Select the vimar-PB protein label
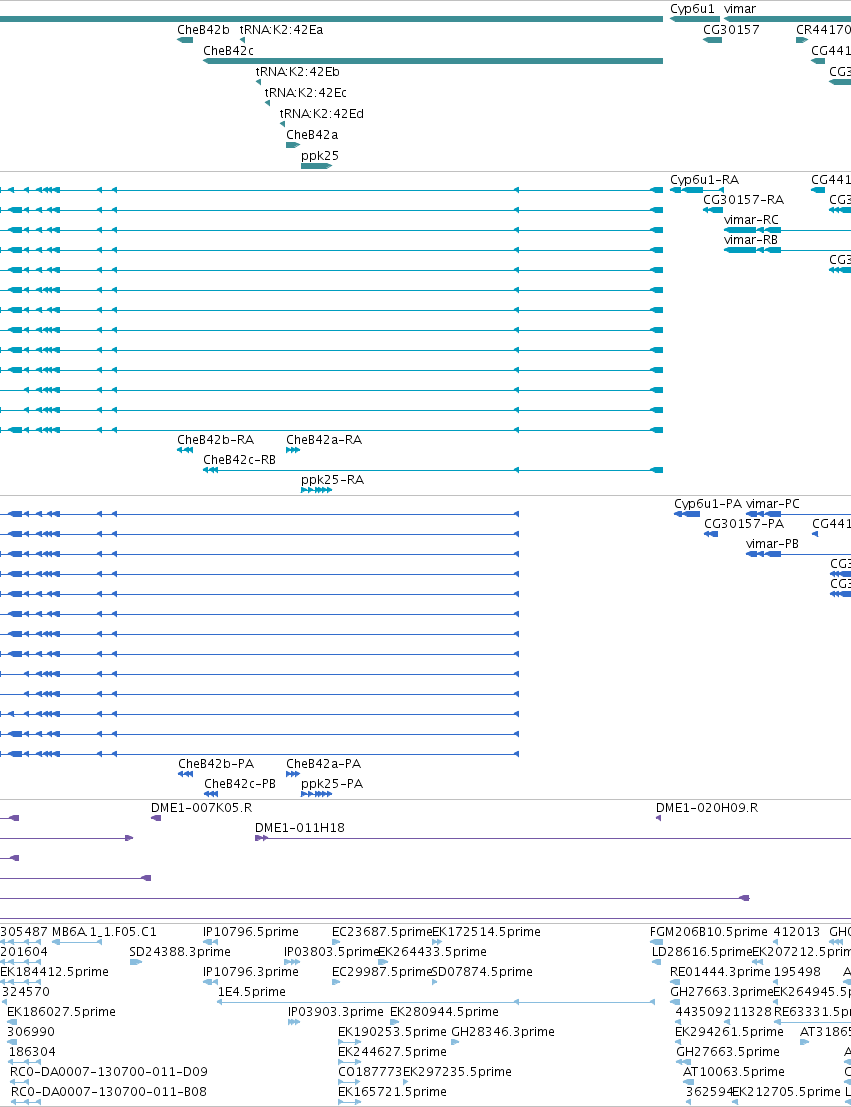The width and height of the screenshot is (851, 1107). 772,544
